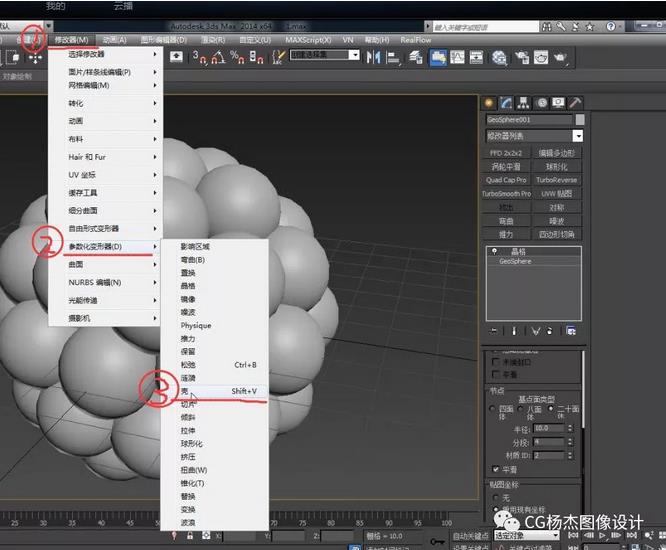Toggle 平滑 checkbox below 末端封口
666x550 pixels.
[x=495, y=374]
